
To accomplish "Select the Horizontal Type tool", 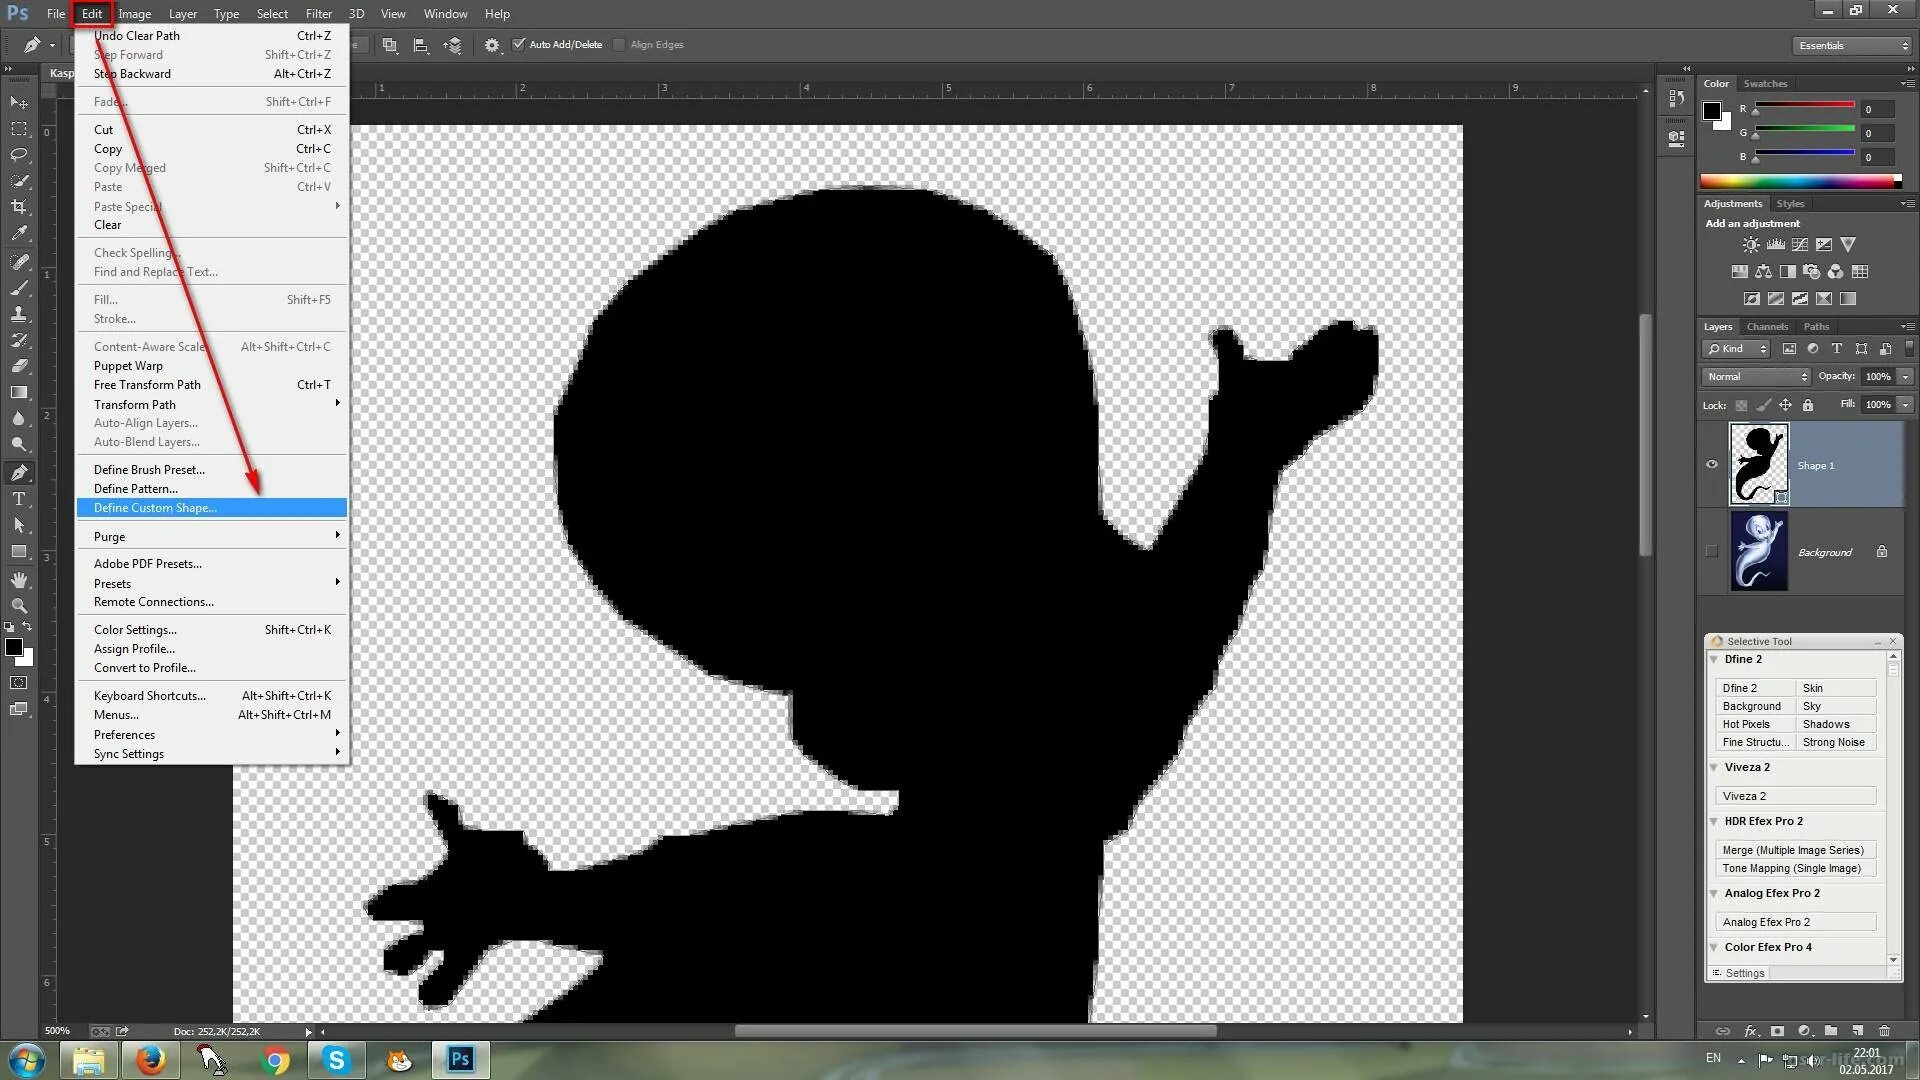I will pos(19,499).
